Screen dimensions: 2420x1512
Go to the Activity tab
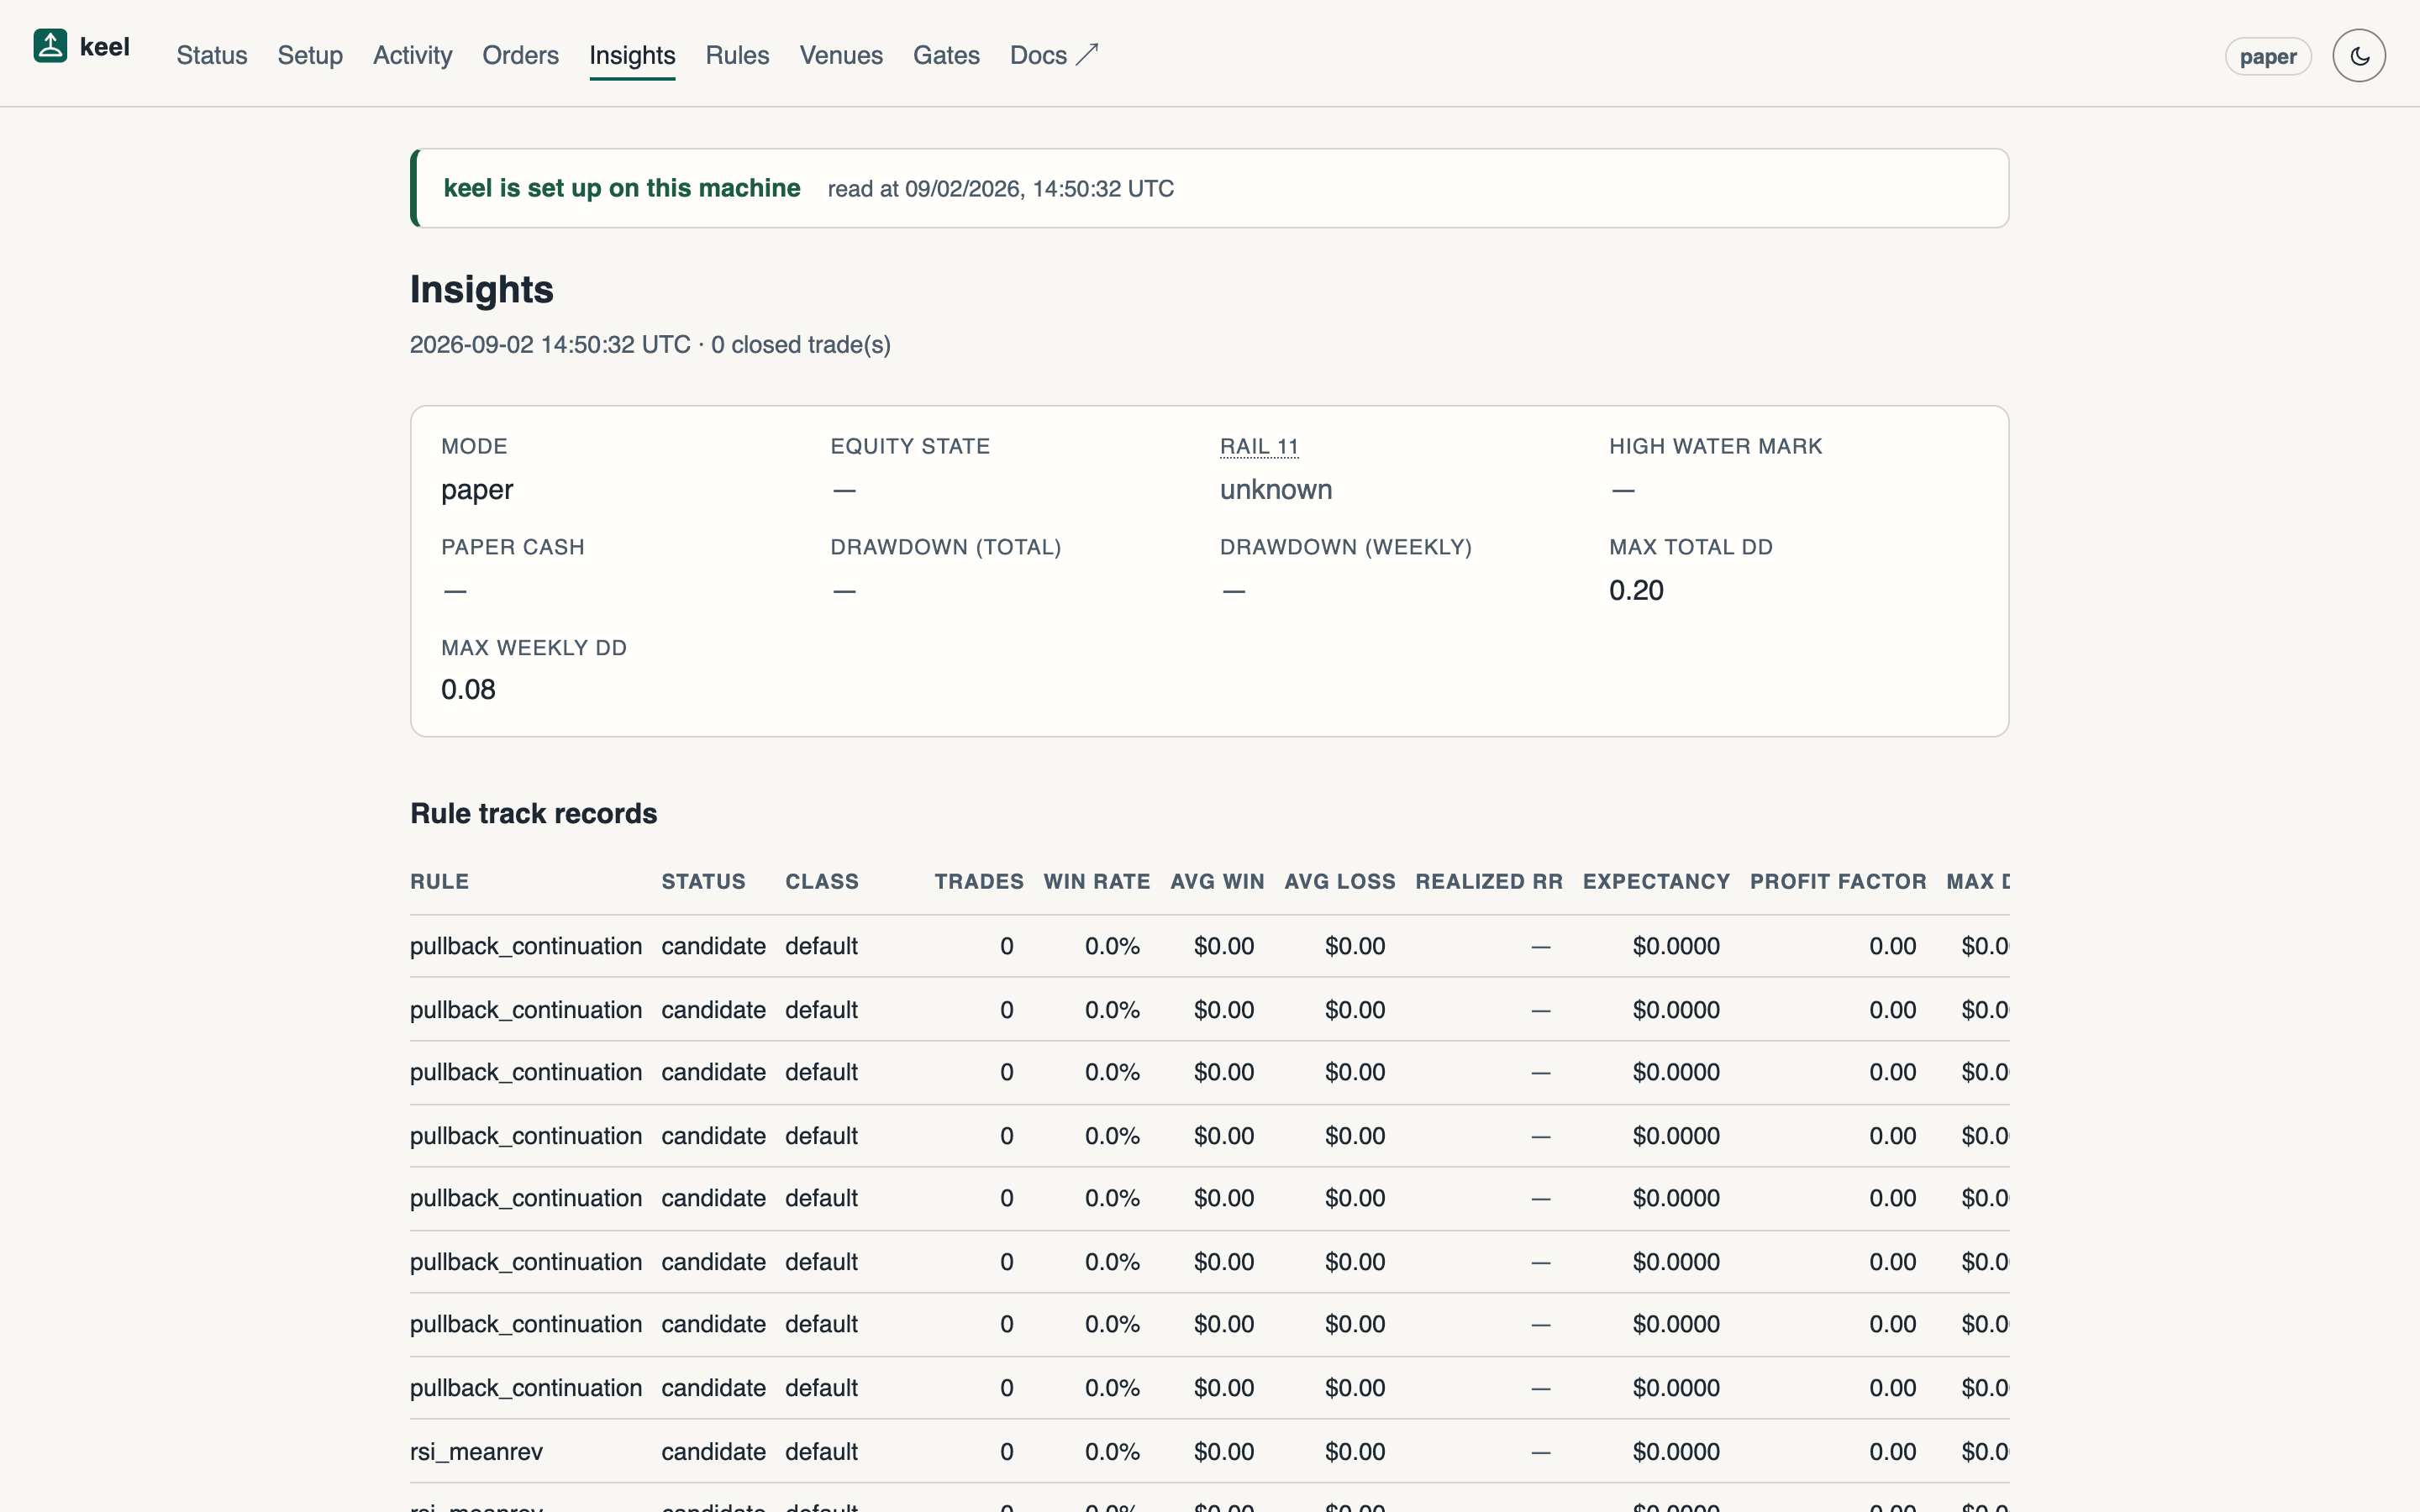(x=412, y=55)
